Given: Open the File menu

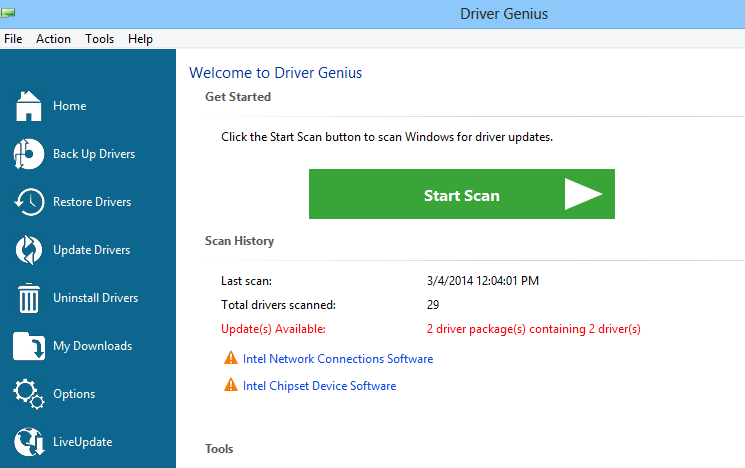Looking at the screenshot, I should pyautogui.click(x=13, y=39).
